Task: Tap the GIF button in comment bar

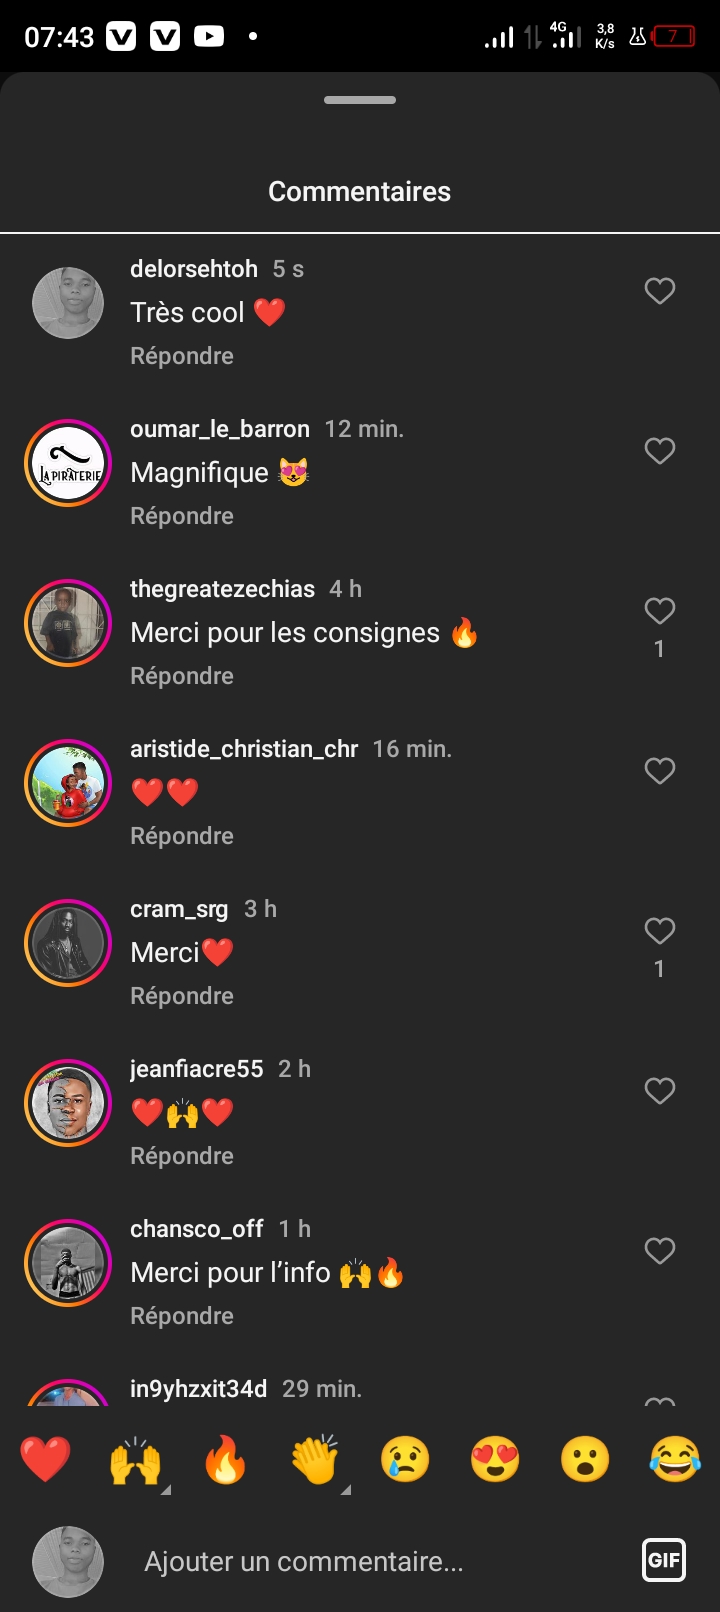Action: click(x=664, y=1560)
